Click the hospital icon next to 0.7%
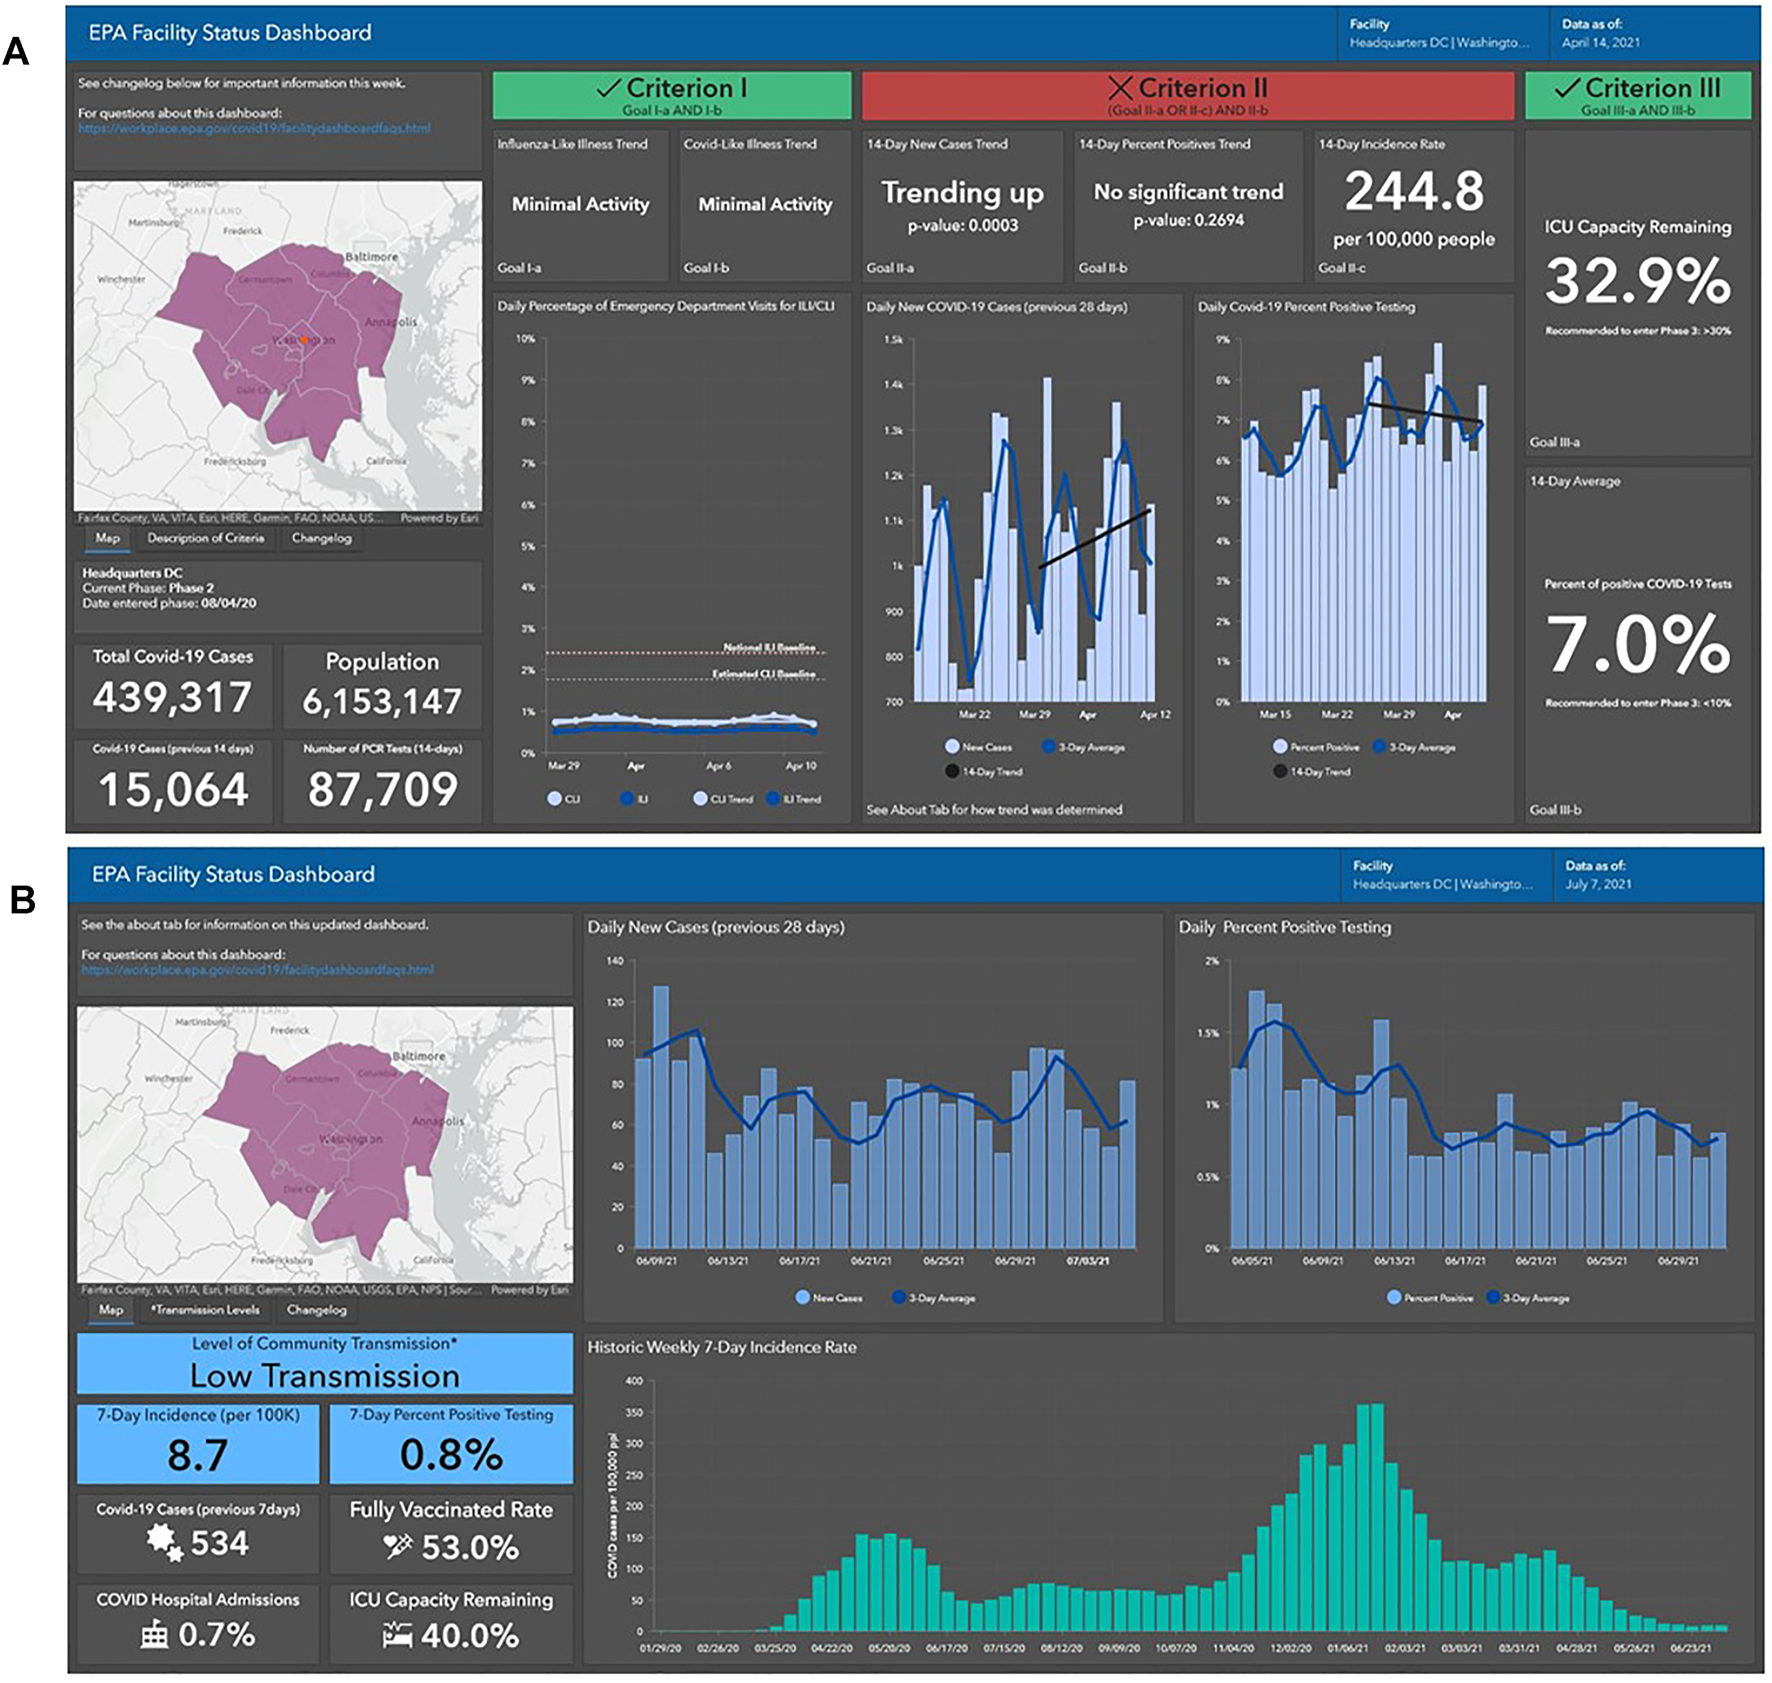Image resolution: width=1772 pixels, height=1683 pixels. coord(154,1635)
